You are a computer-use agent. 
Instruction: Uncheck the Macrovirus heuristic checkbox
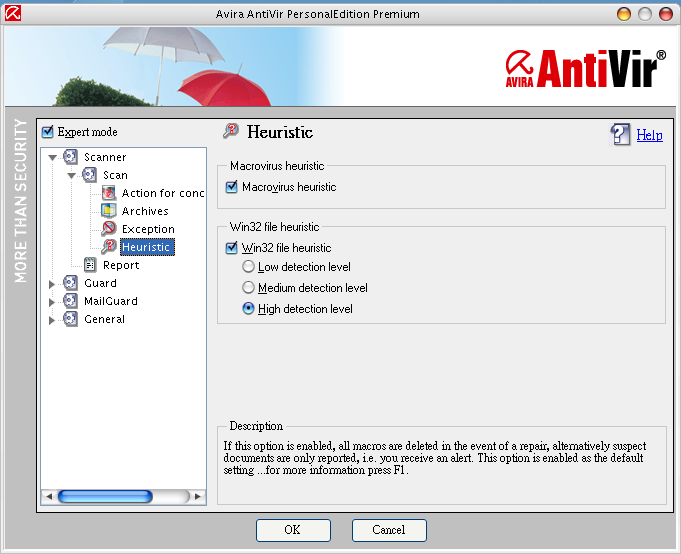pyautogui.click(x=231, y=187)
